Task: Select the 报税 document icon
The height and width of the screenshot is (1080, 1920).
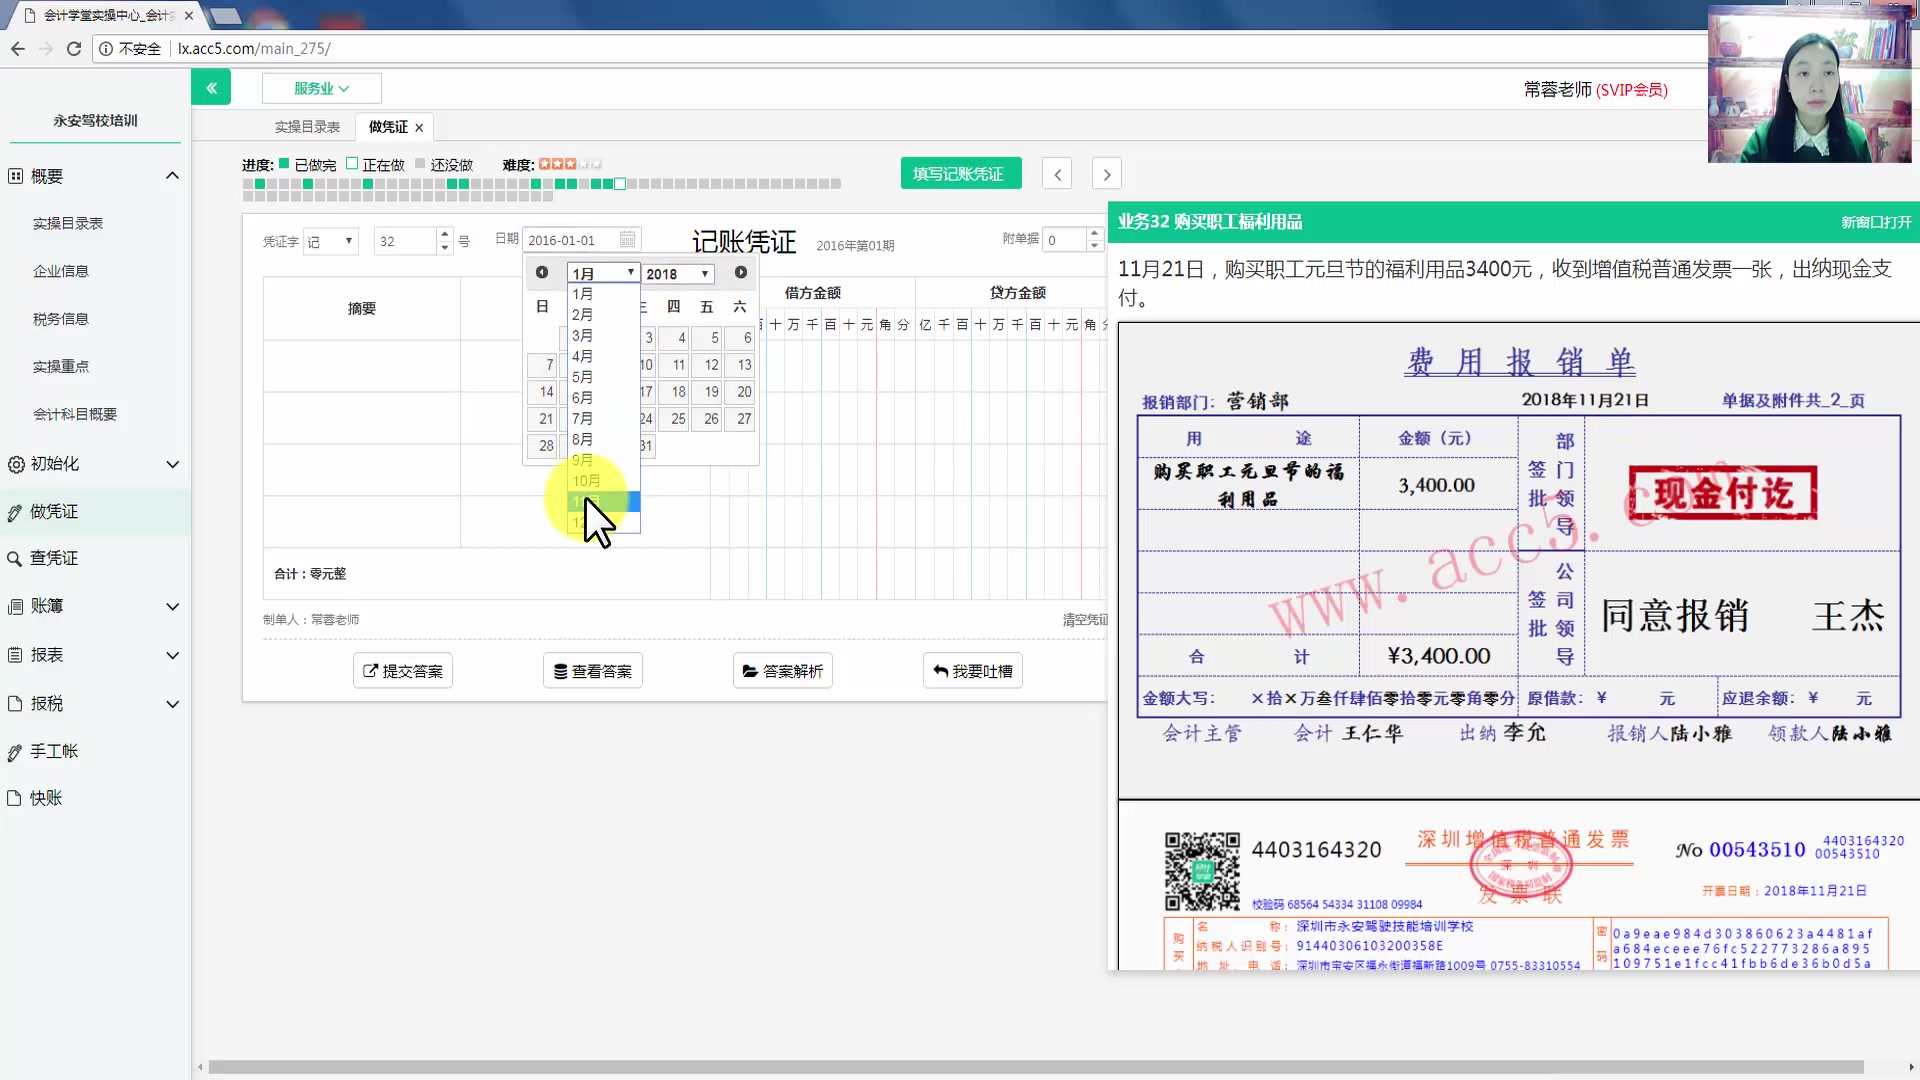Action: [15, 703]
